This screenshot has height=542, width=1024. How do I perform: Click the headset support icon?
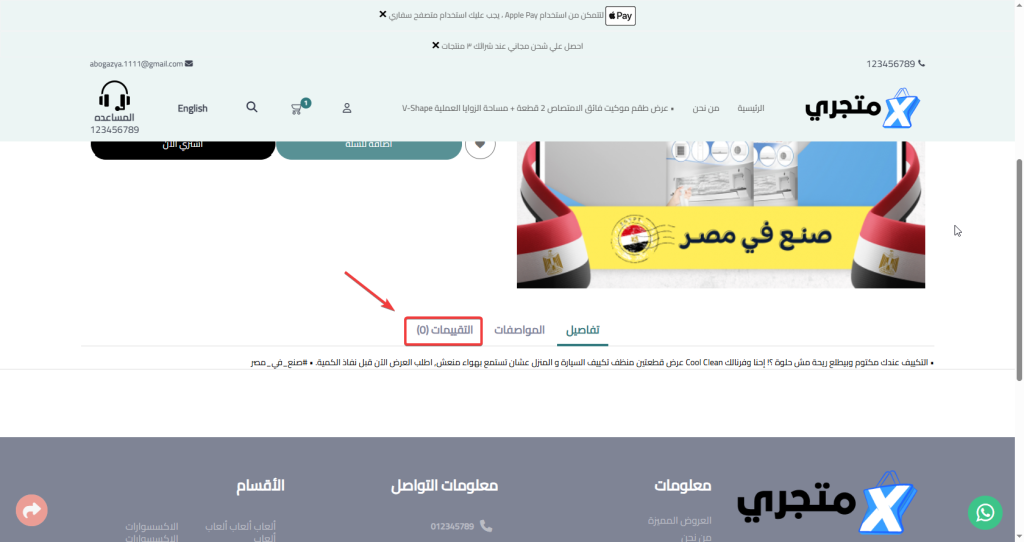click(x=115, y=96)
